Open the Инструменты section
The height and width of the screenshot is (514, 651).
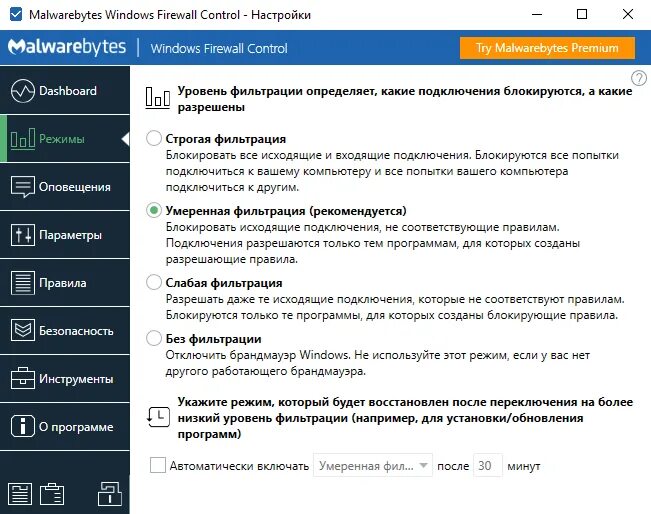coord(65,379)
